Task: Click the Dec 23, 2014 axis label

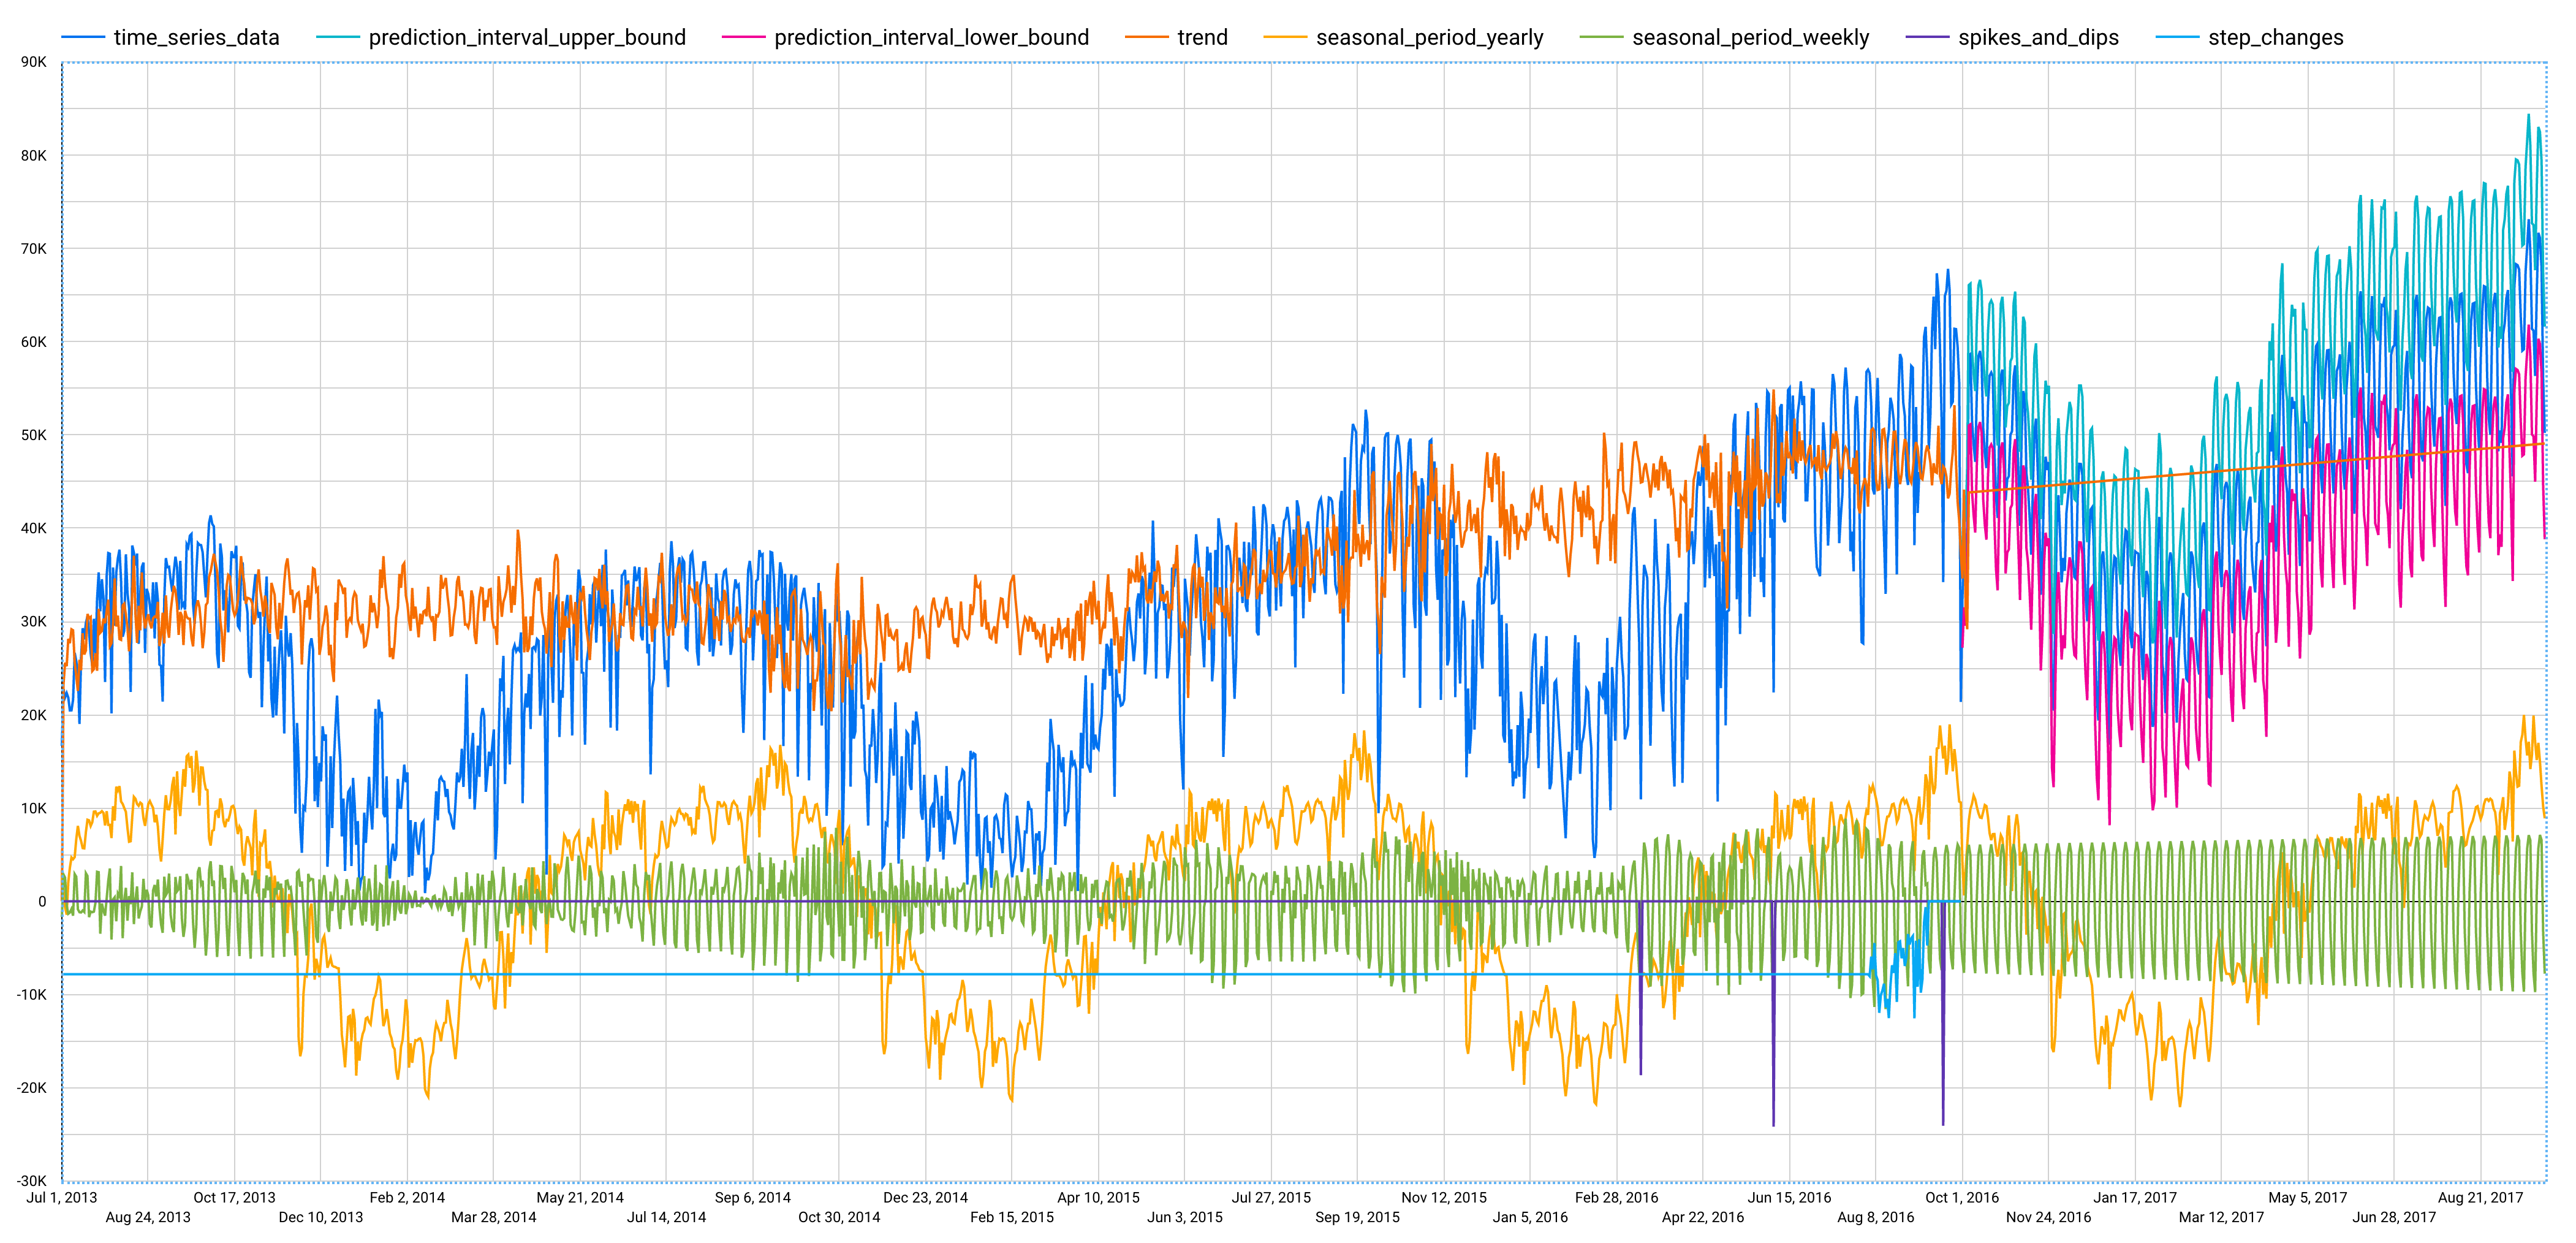Action: coord(926,1197)
